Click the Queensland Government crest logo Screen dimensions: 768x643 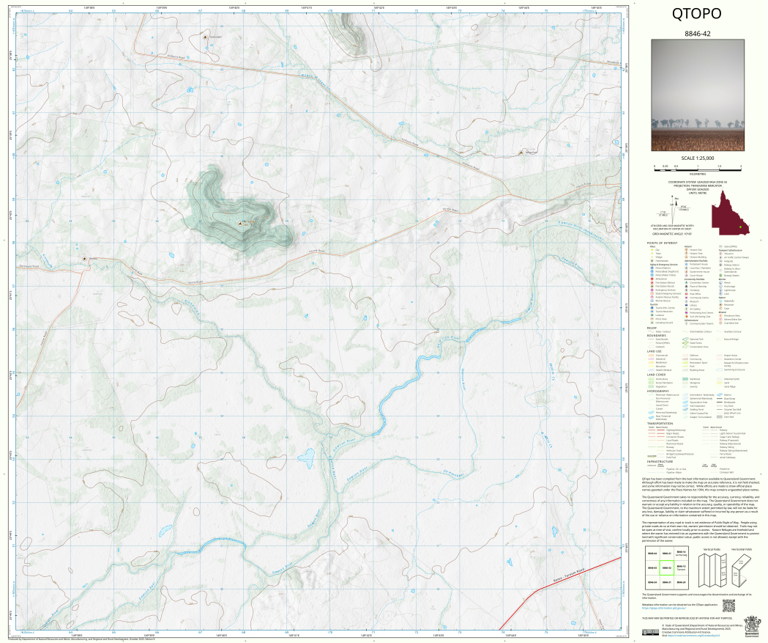(750, 626)
